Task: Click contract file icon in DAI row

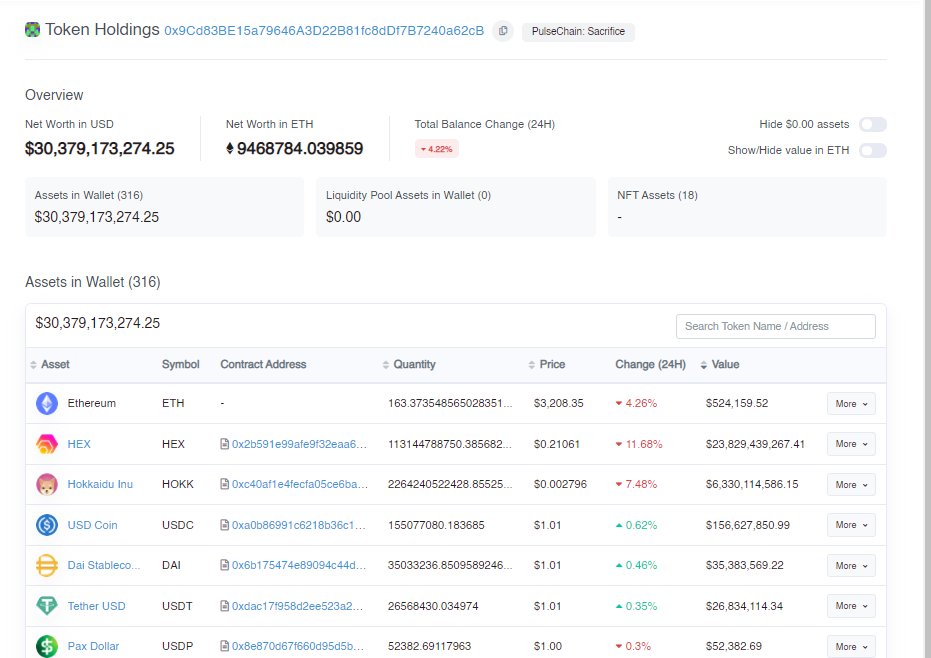Action: click(x=224, y=565)
